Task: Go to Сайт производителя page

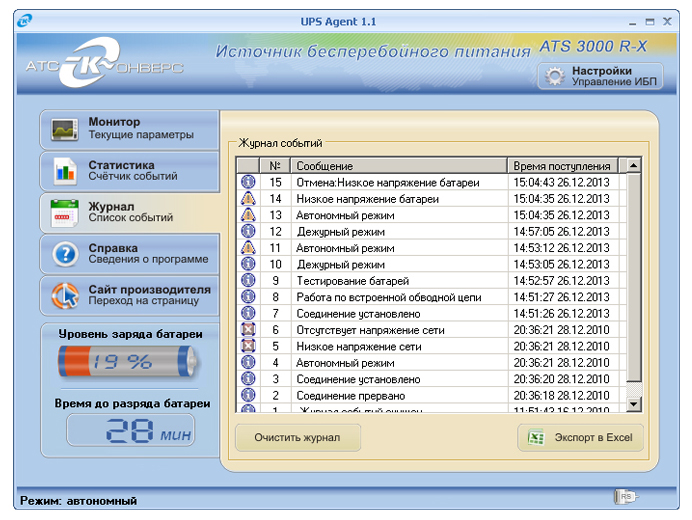Action: [129, 296]
